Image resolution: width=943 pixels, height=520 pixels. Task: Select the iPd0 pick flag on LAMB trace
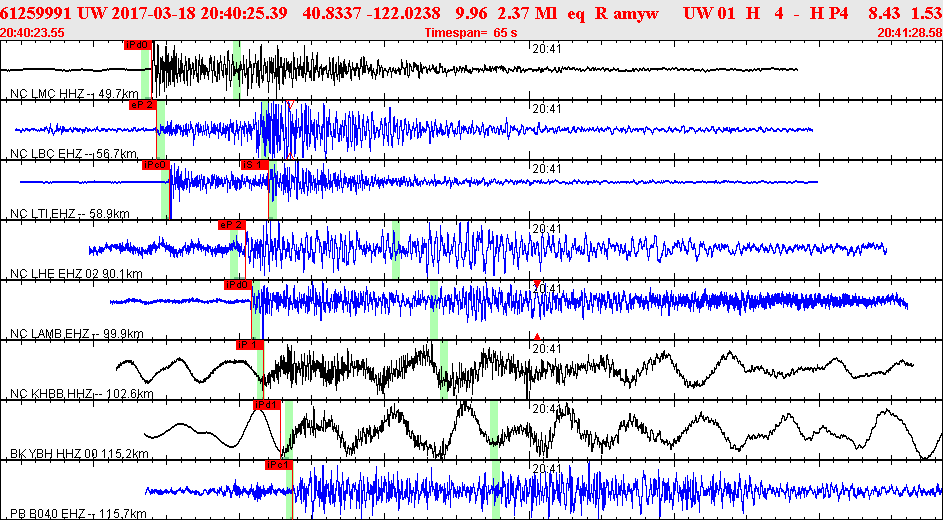[x=238, y=285]
